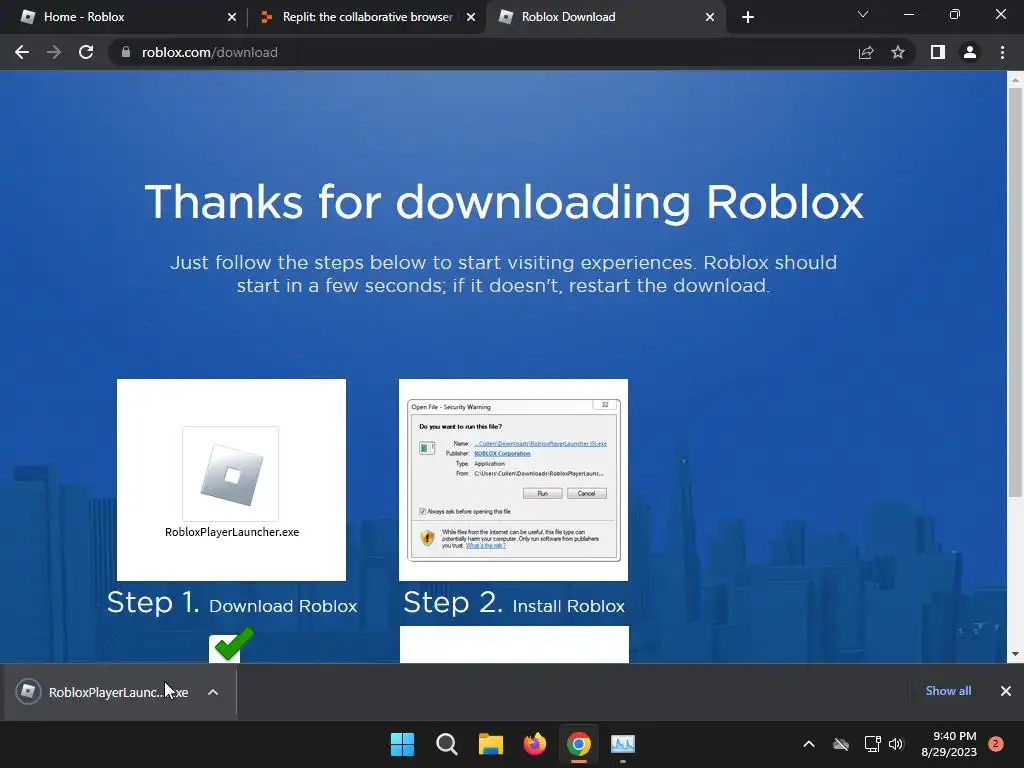Image resolution: width=1024 pixels, height=768 pixels.
Task: Share this page using share icon
Action: click(x=866, y=52)
